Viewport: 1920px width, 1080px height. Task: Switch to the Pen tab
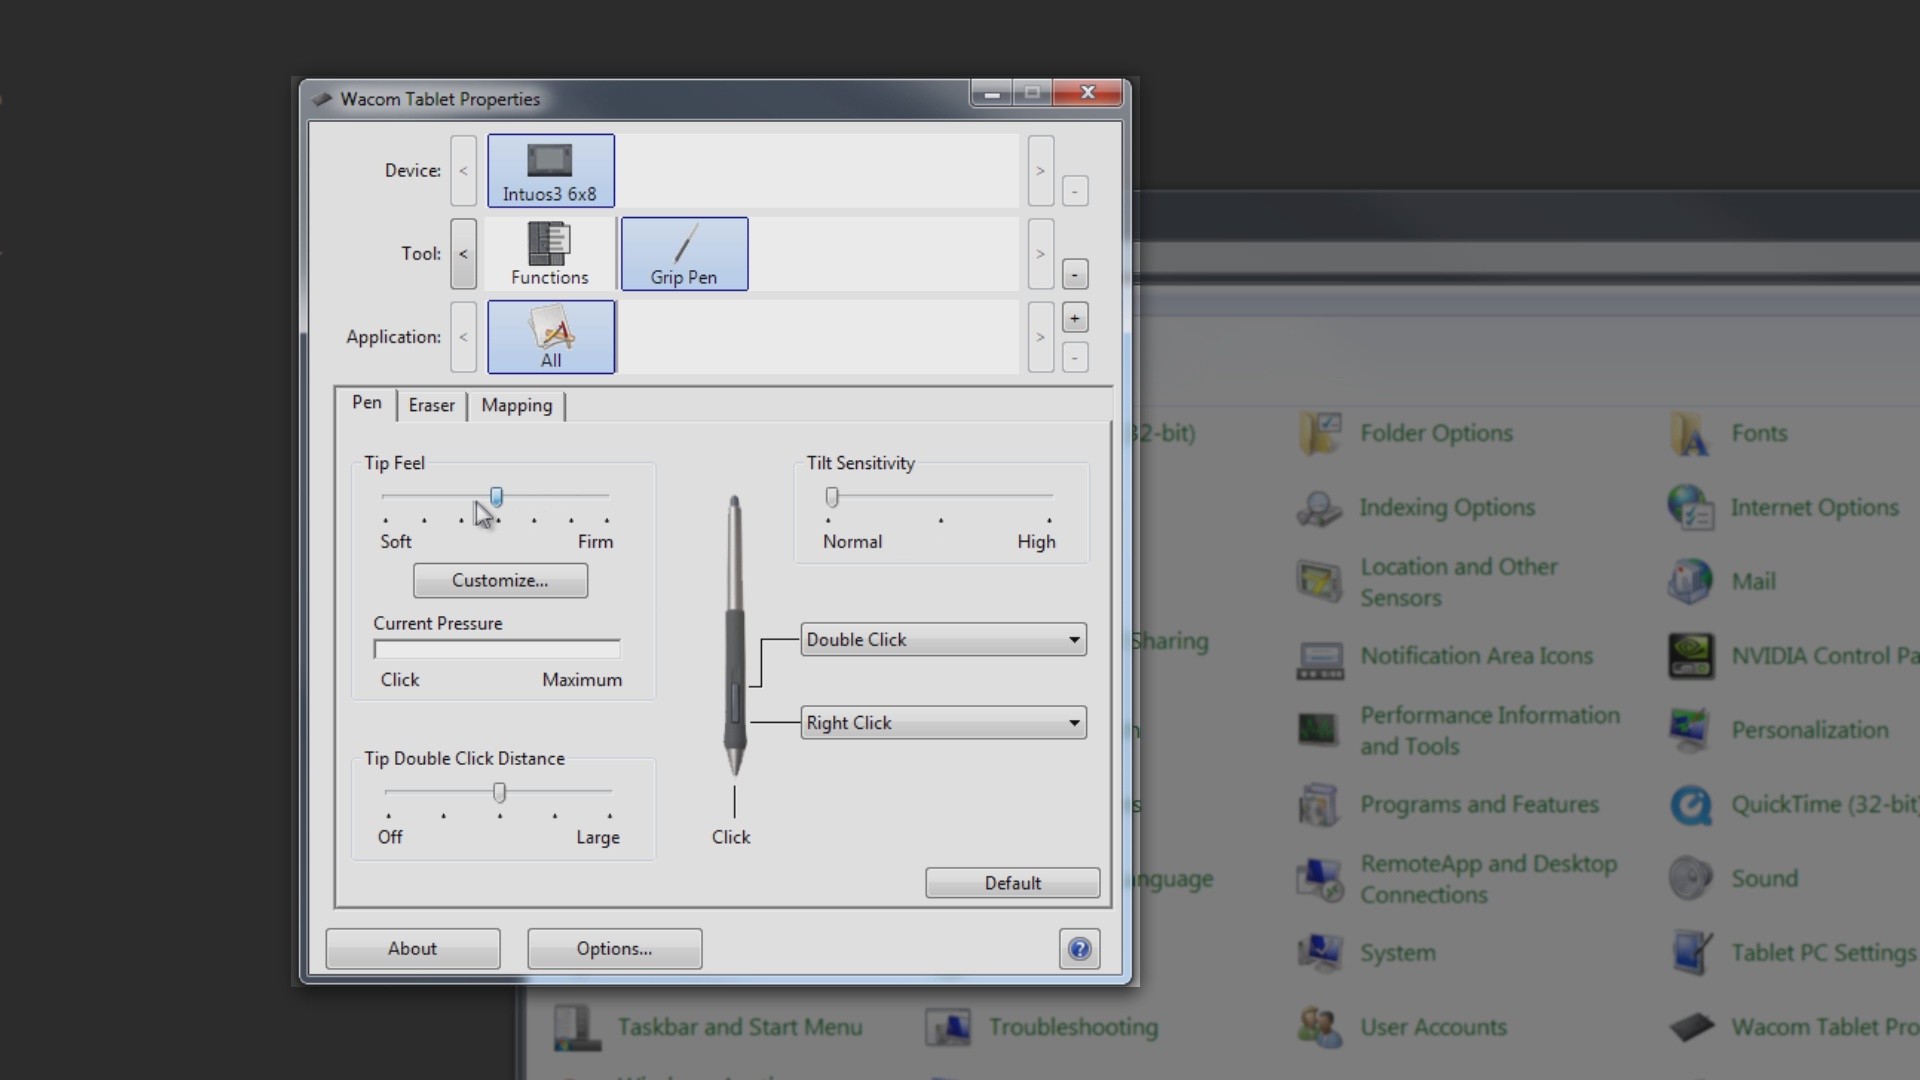367,403
